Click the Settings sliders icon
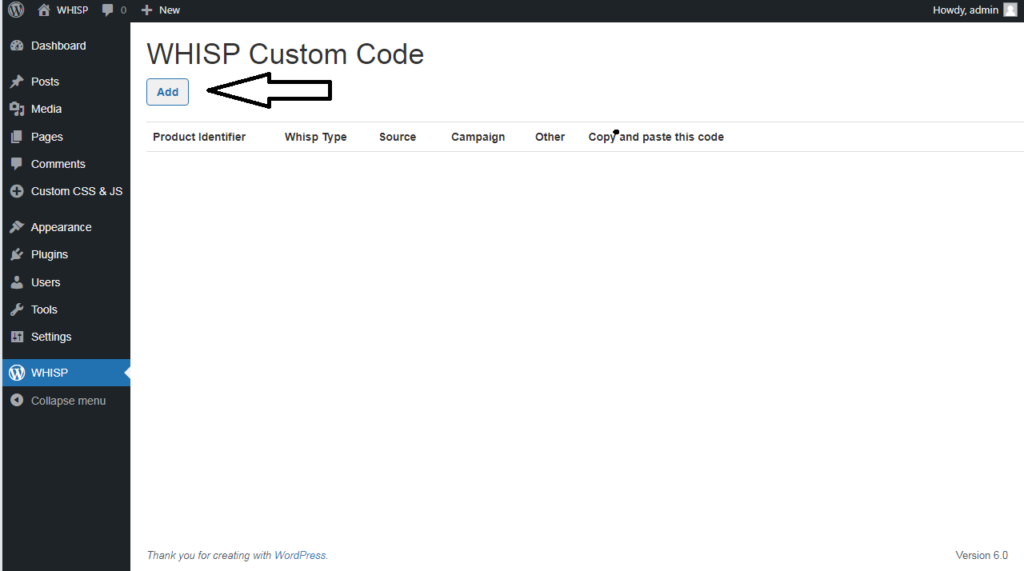 click(17, 336)
